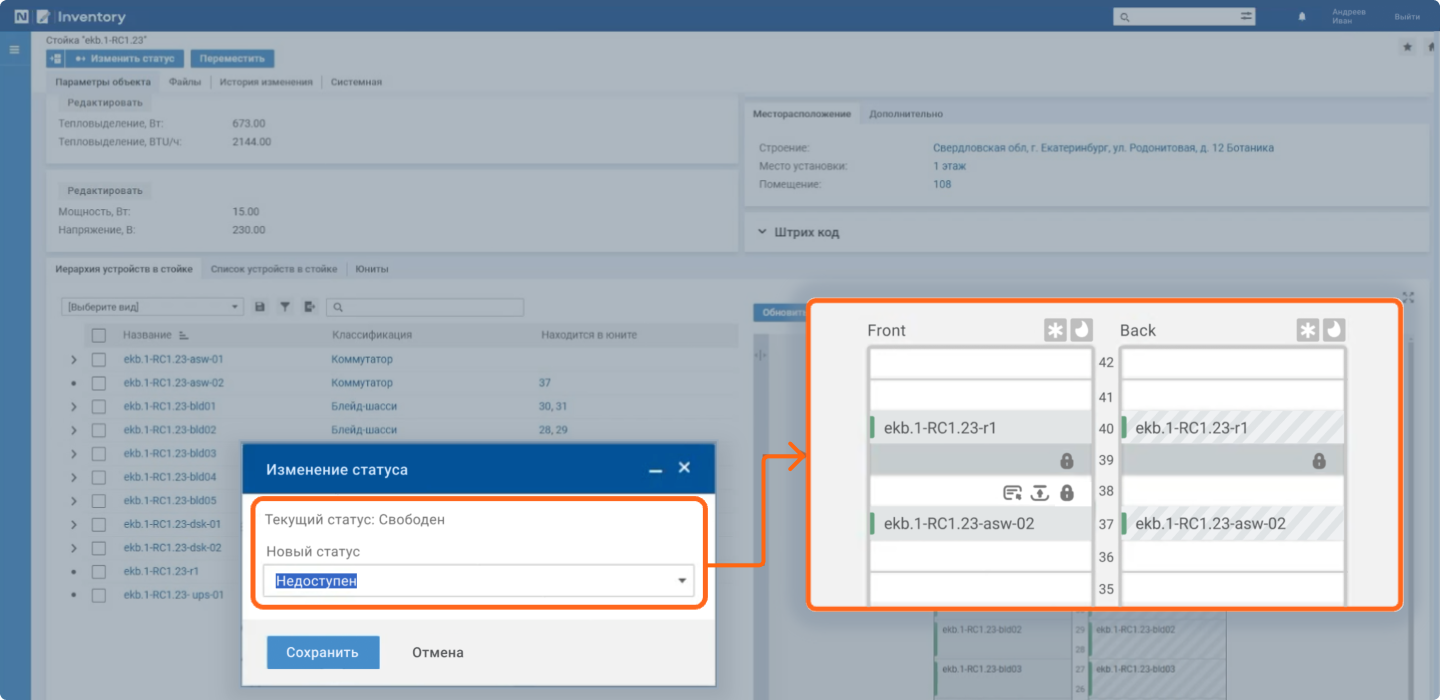The height and width of the screenshot is (700, 1440).
Task: Switch to the История изменения tab
Action: coord(266,82)
